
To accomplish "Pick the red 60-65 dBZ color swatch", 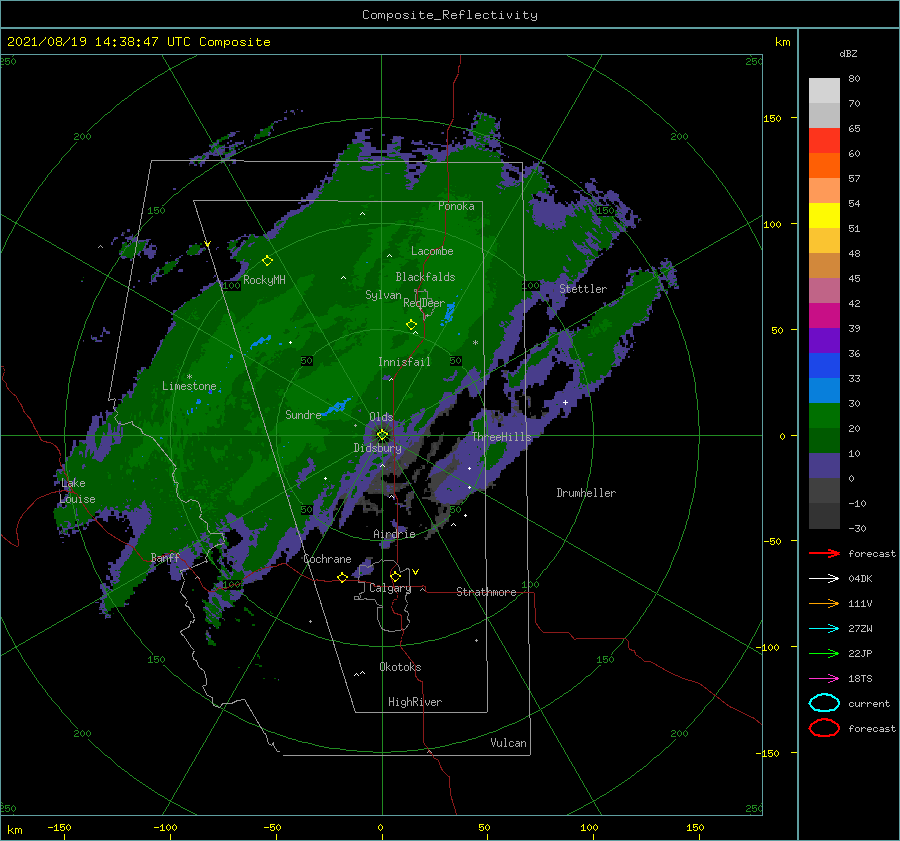I will tap(824, 140).
